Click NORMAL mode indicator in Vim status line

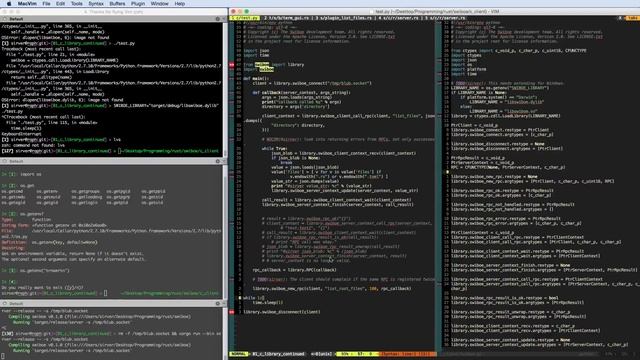click(x=239, y=354)
